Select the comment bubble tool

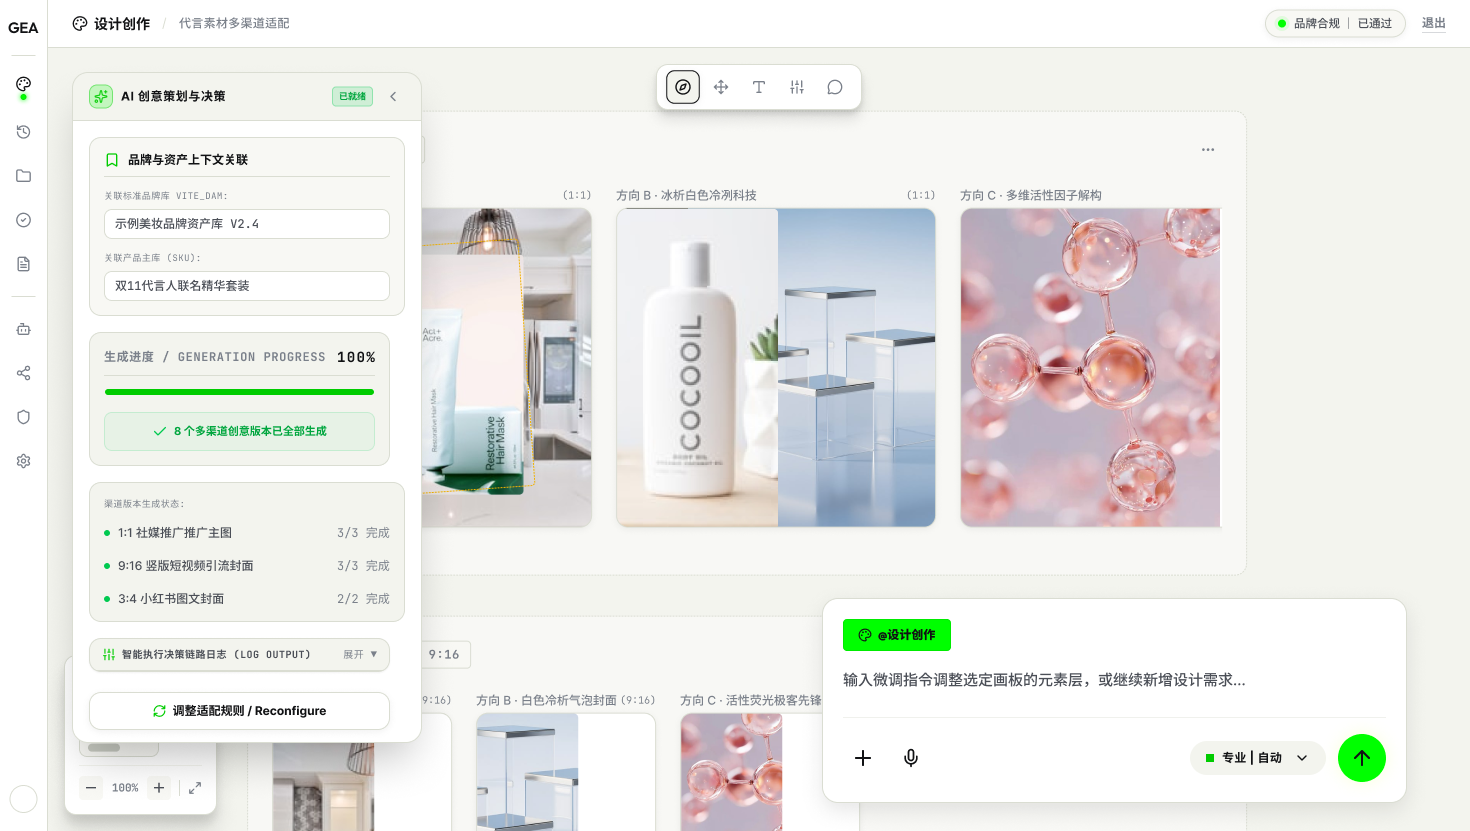pyautogui.click(x=835, y=87)
